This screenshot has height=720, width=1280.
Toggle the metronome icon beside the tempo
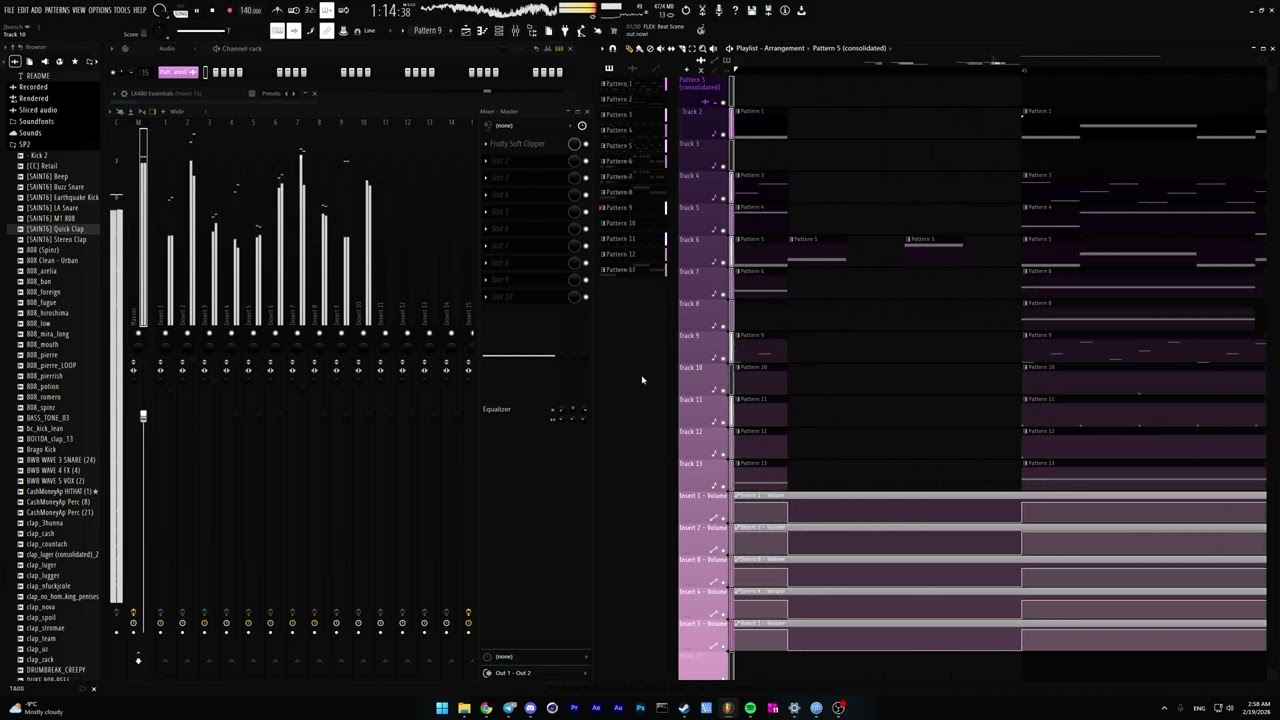click(x=277, y=10)
